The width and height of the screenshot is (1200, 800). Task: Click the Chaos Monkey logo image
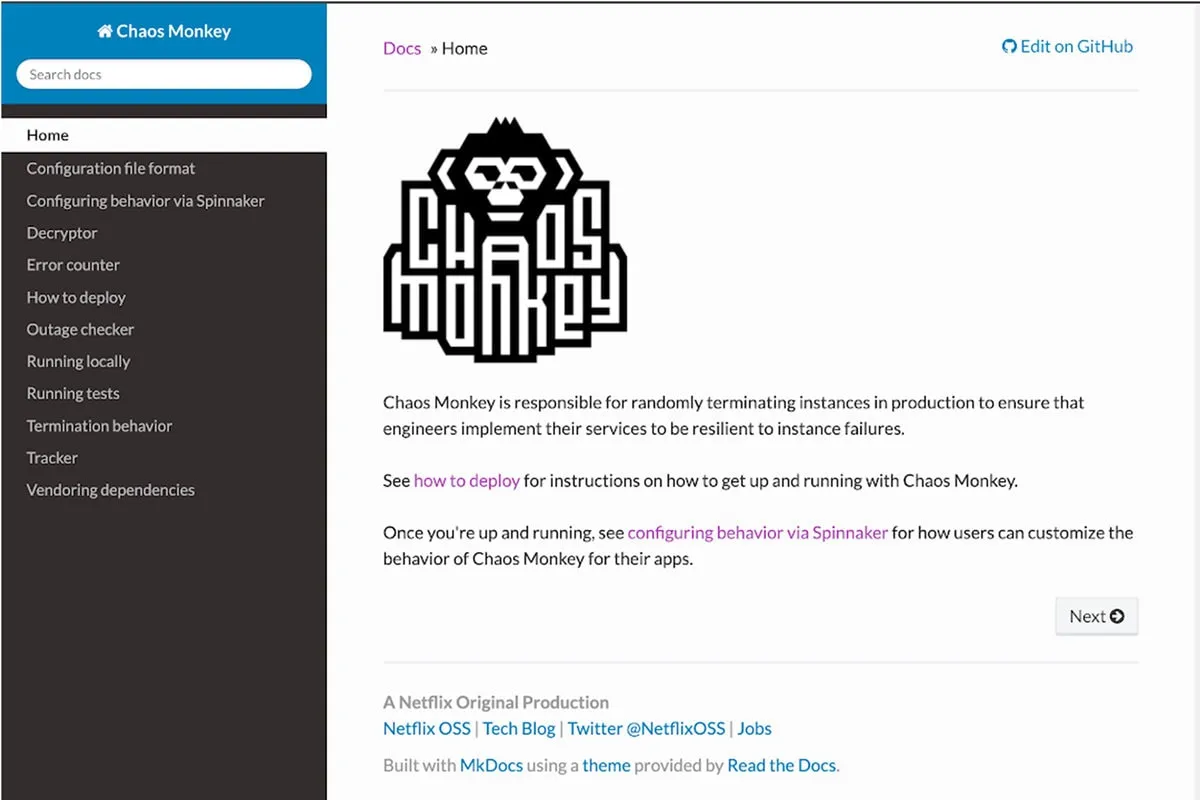(x=505, y=238)
